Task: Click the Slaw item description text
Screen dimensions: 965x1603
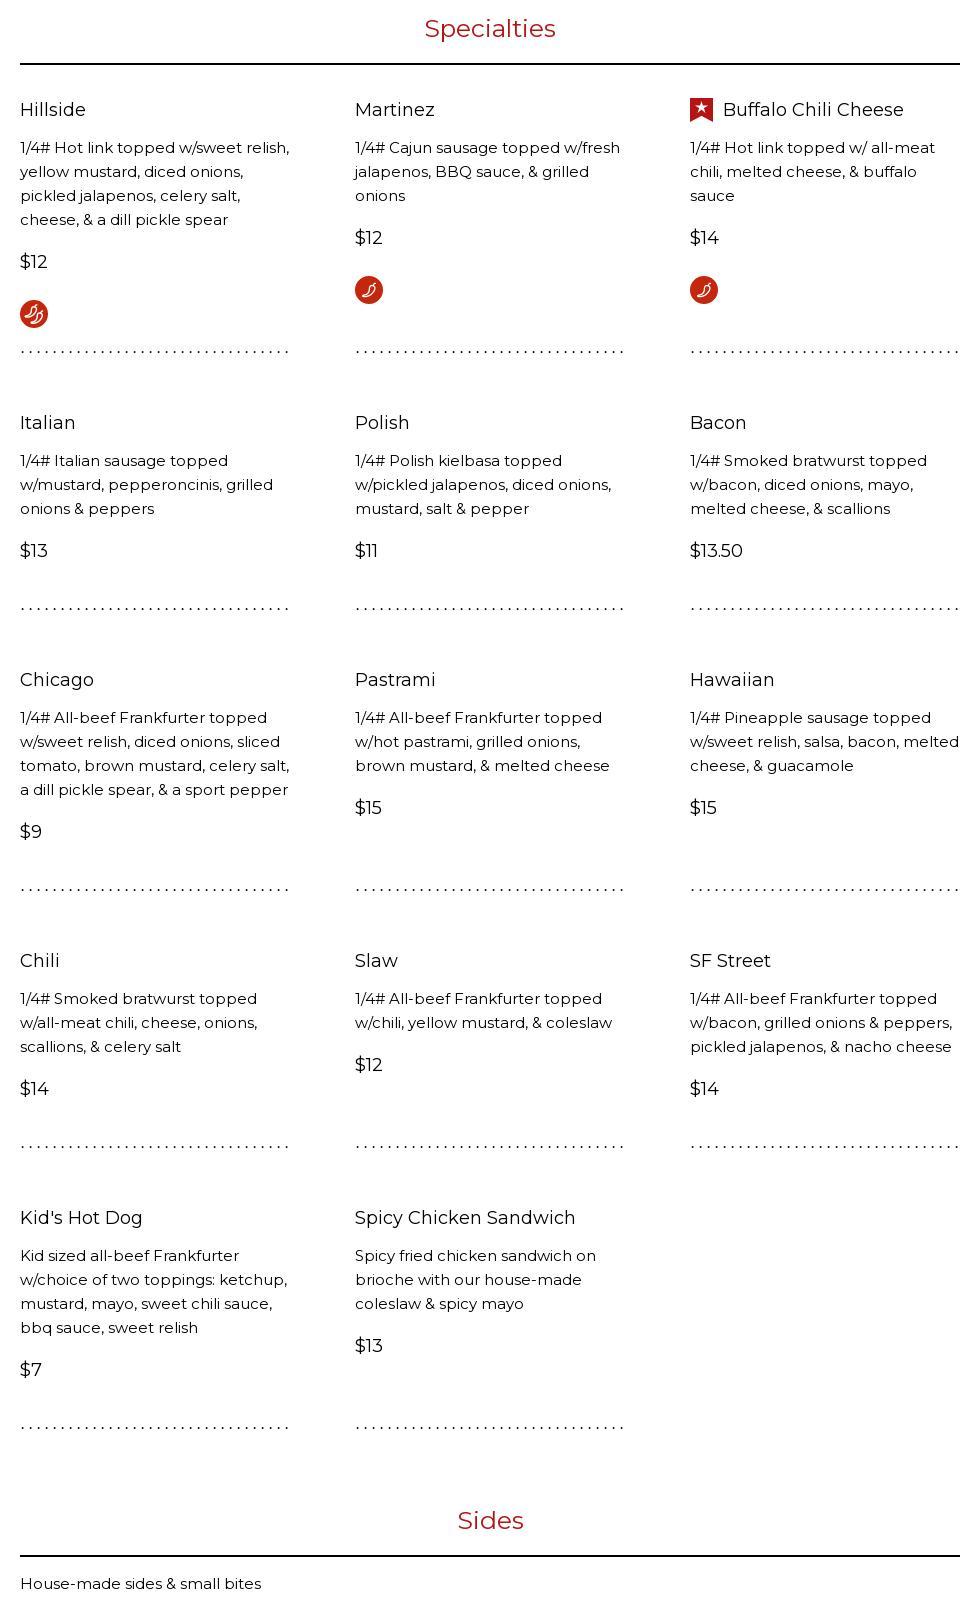Action: 483,1011
